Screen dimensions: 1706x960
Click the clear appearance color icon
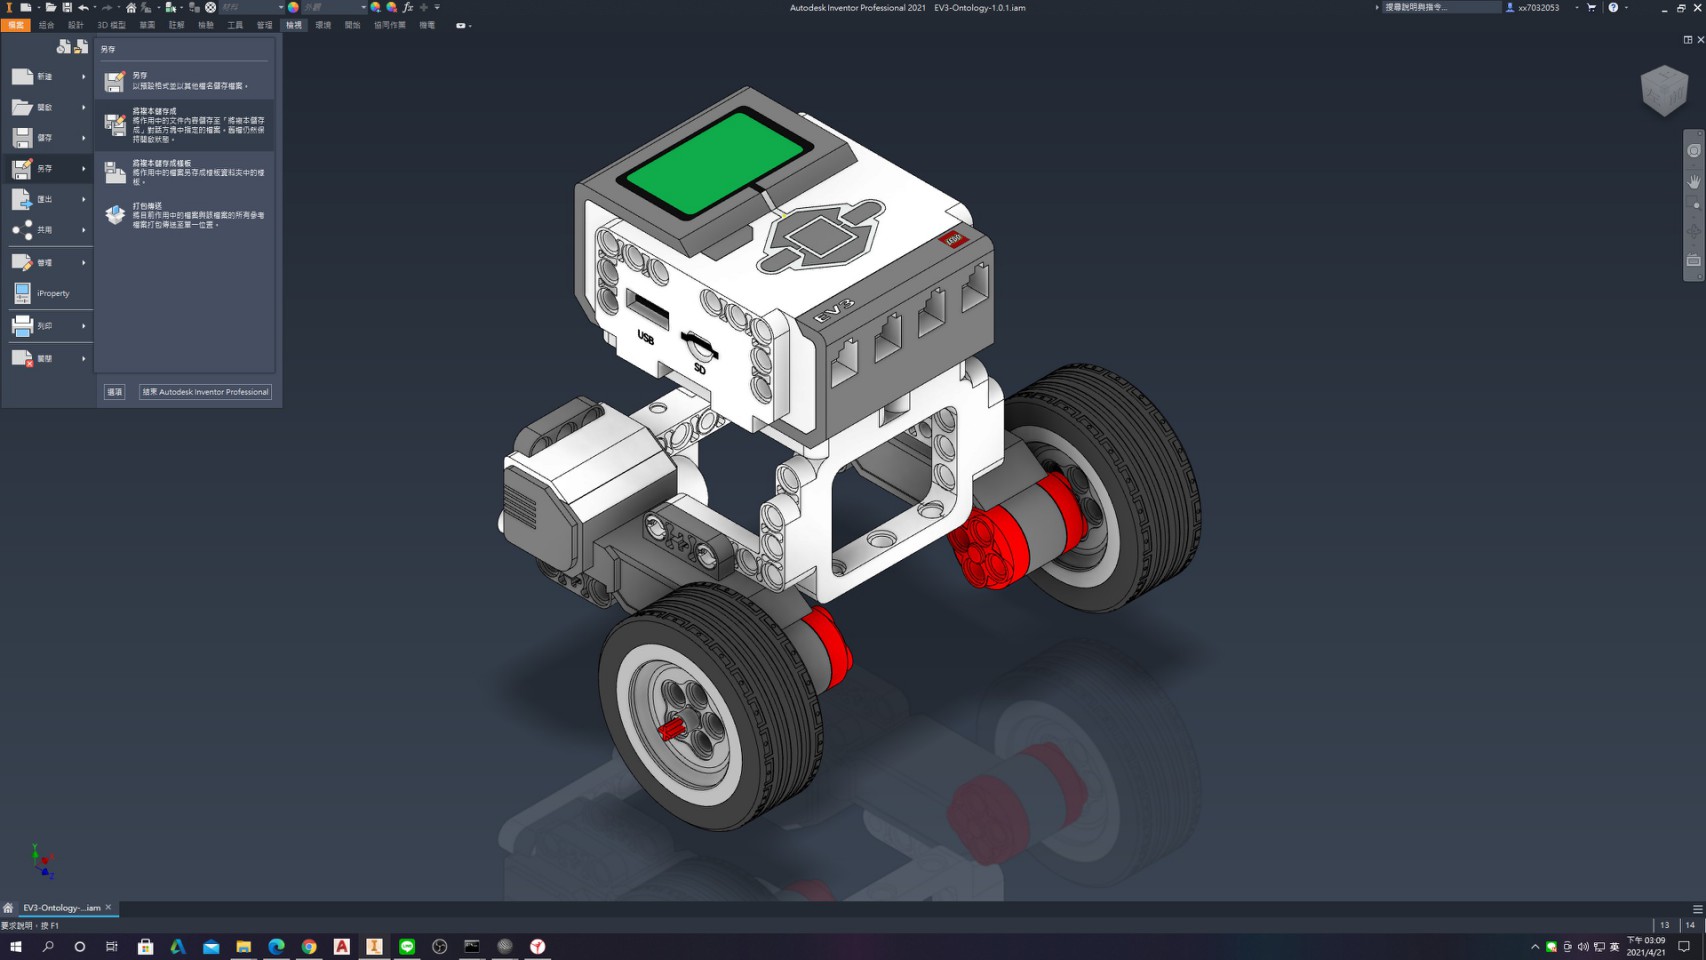[x=392, y=7]
